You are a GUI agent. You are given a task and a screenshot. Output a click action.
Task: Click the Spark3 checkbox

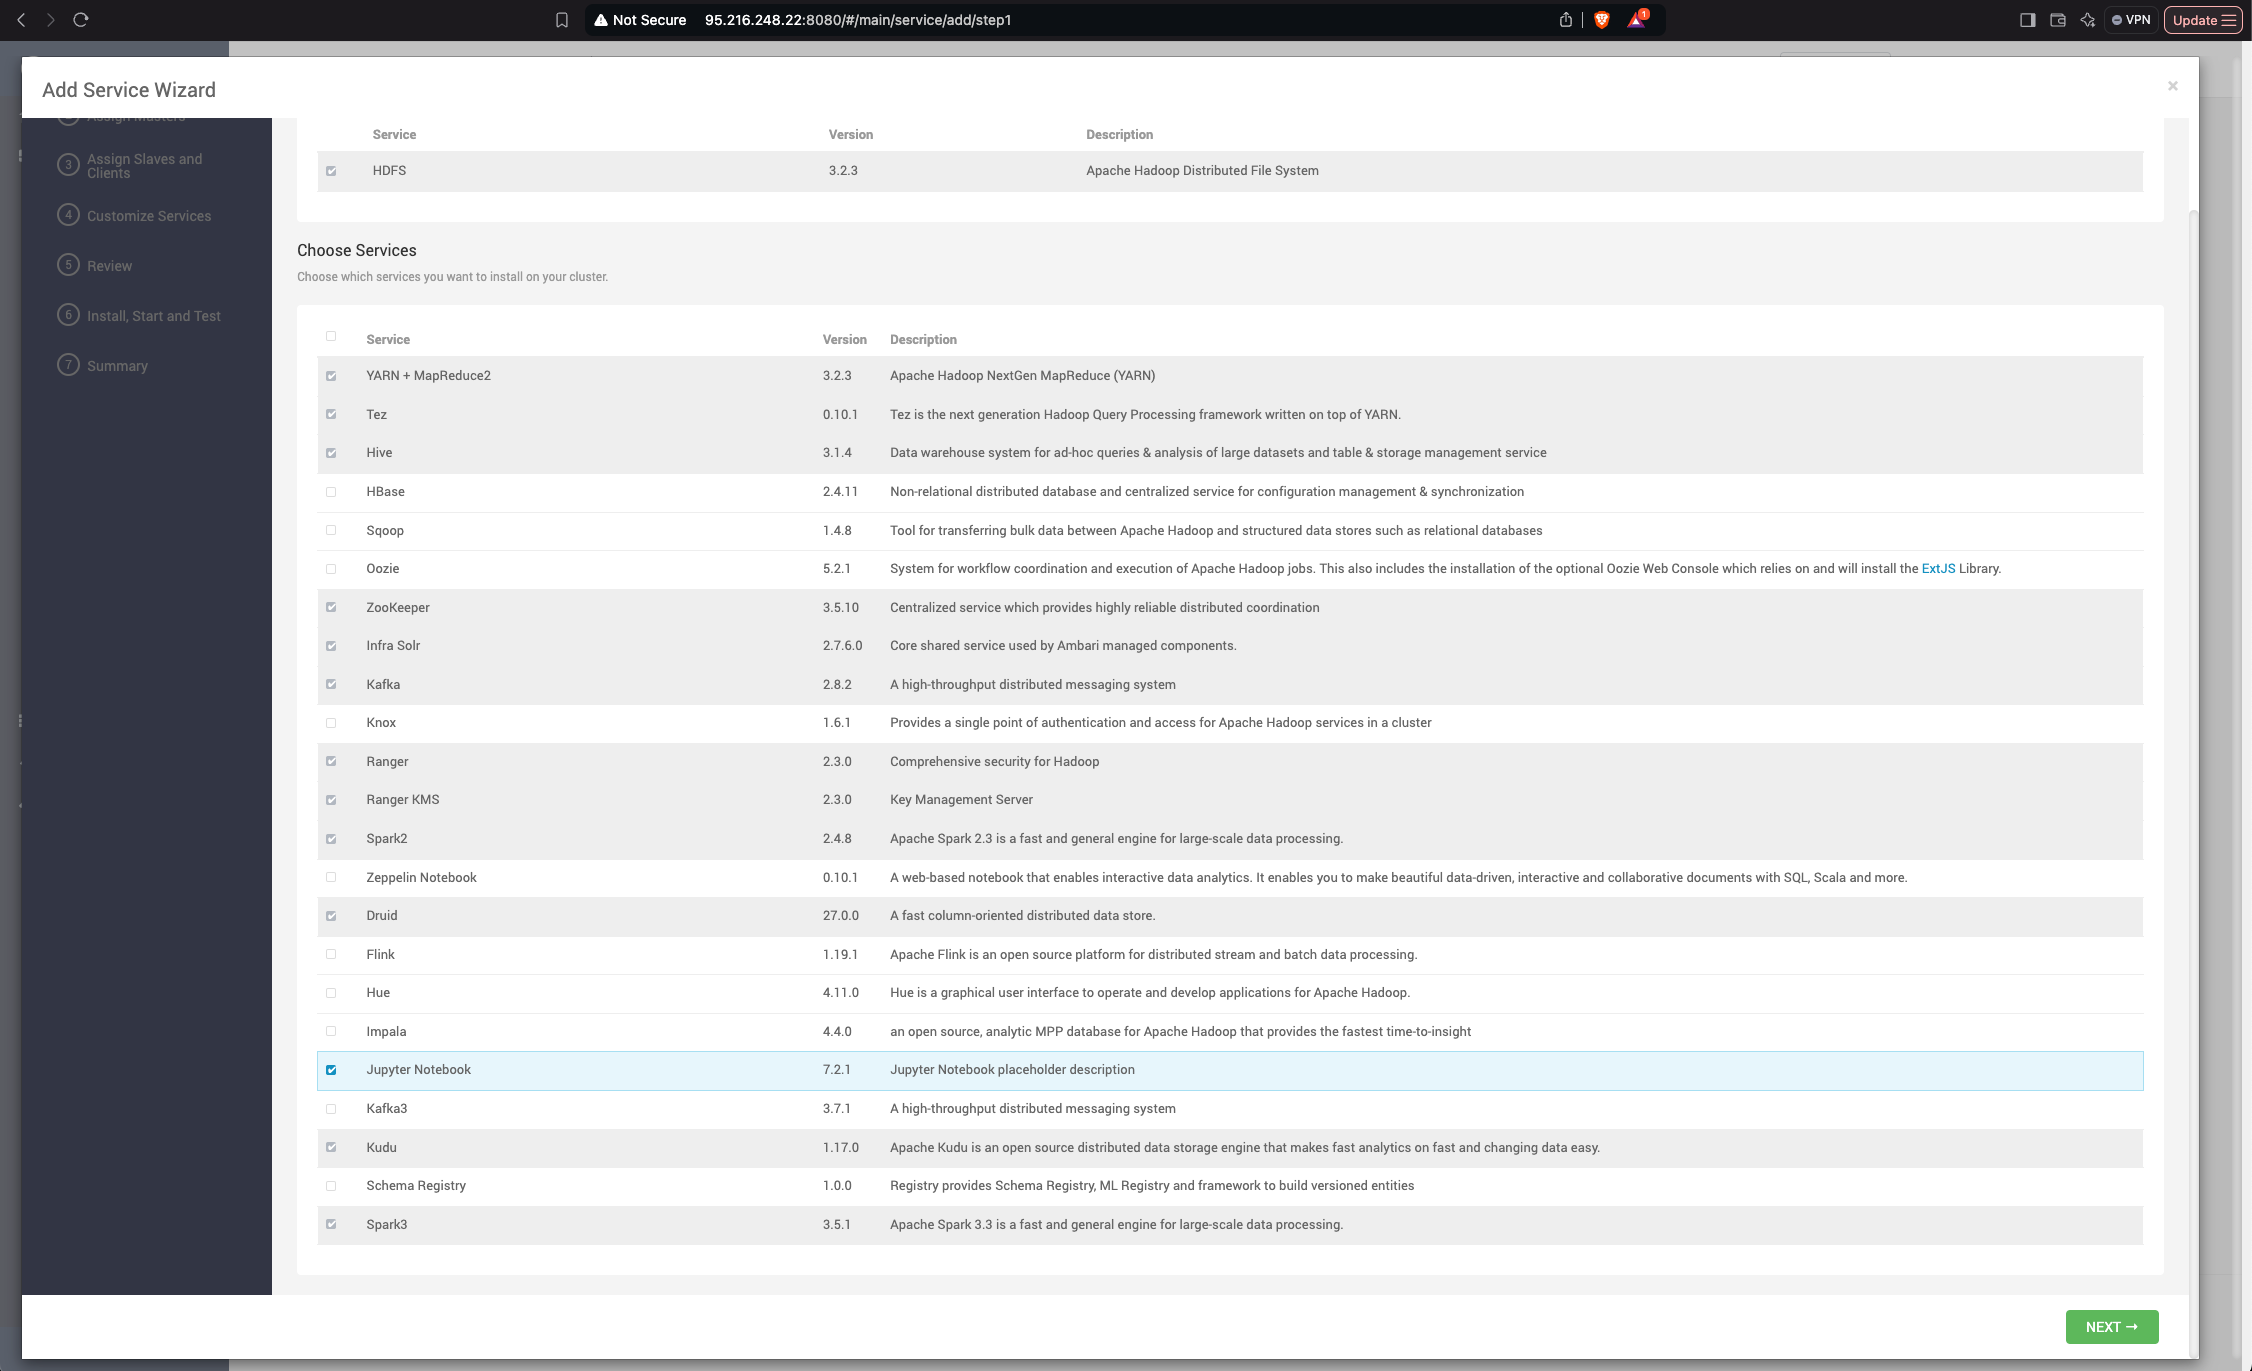(x=331, y=1224)
